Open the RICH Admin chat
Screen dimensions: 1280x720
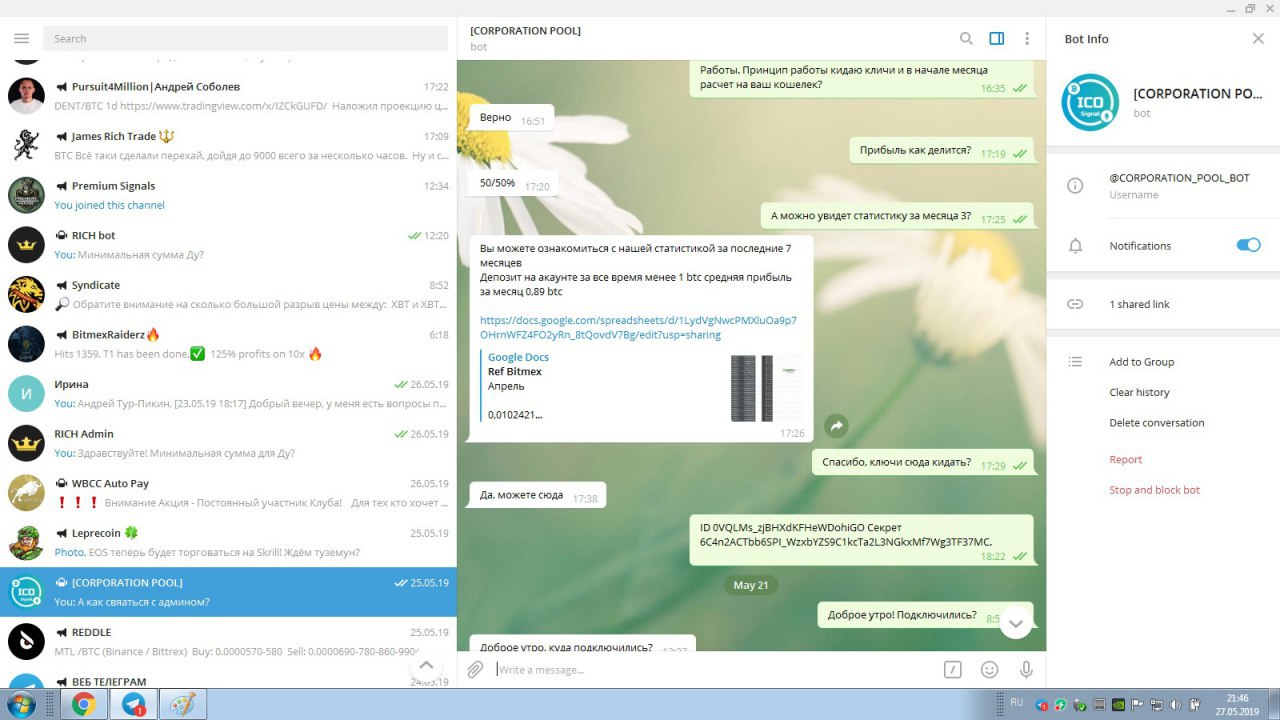click(x=228, y=443)
